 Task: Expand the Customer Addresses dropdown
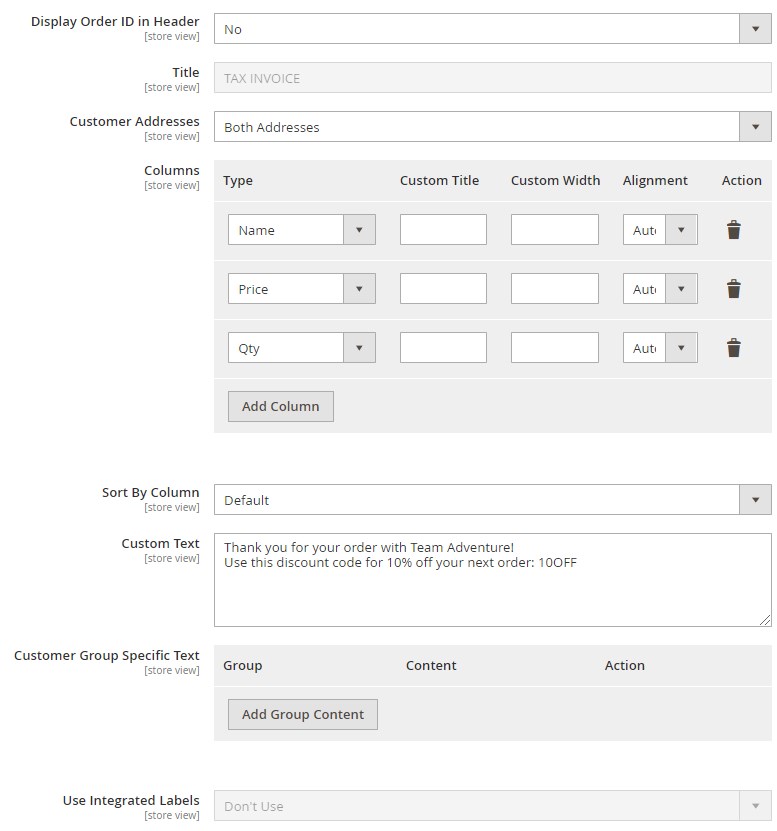pos(492,127)
